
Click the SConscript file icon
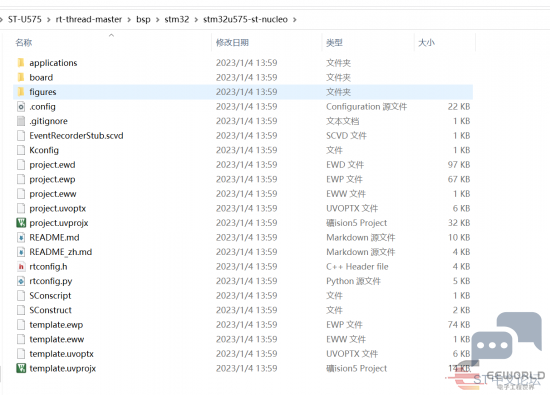tap(21, 296)
